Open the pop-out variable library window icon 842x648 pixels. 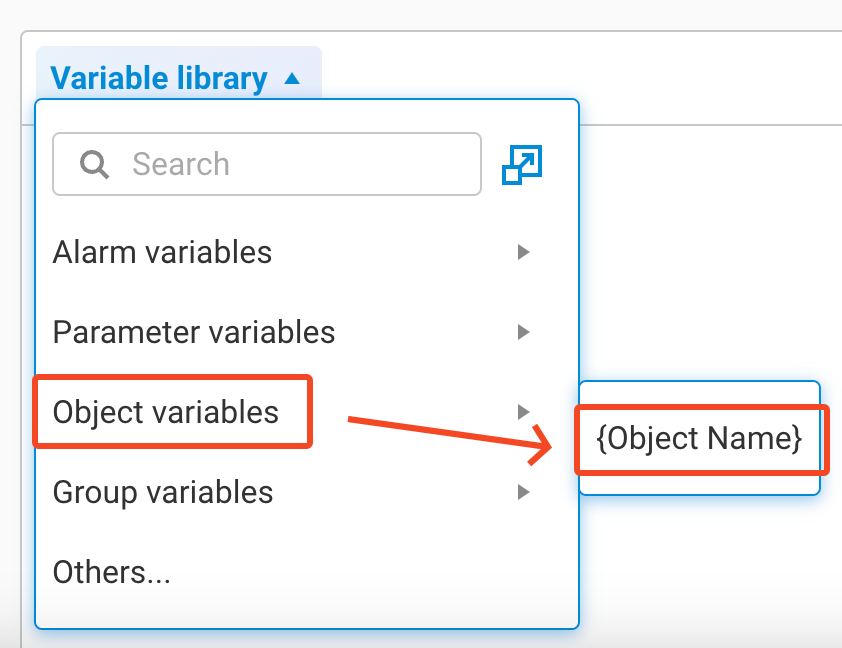[522, 164]
